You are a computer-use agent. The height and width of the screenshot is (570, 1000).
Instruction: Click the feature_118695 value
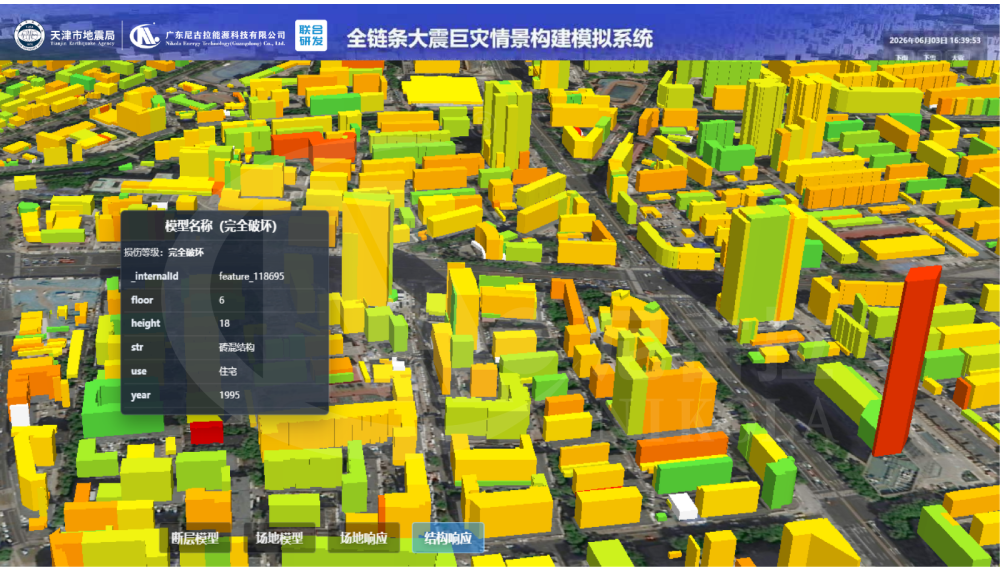(x=251, y=276)
